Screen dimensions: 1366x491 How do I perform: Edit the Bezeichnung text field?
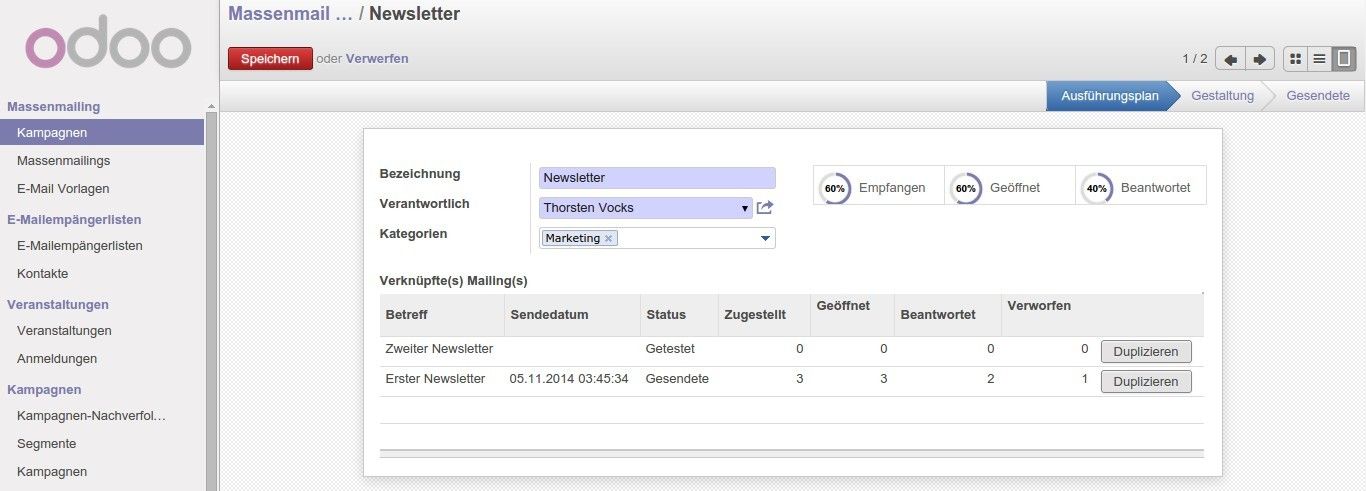[657, 178]
